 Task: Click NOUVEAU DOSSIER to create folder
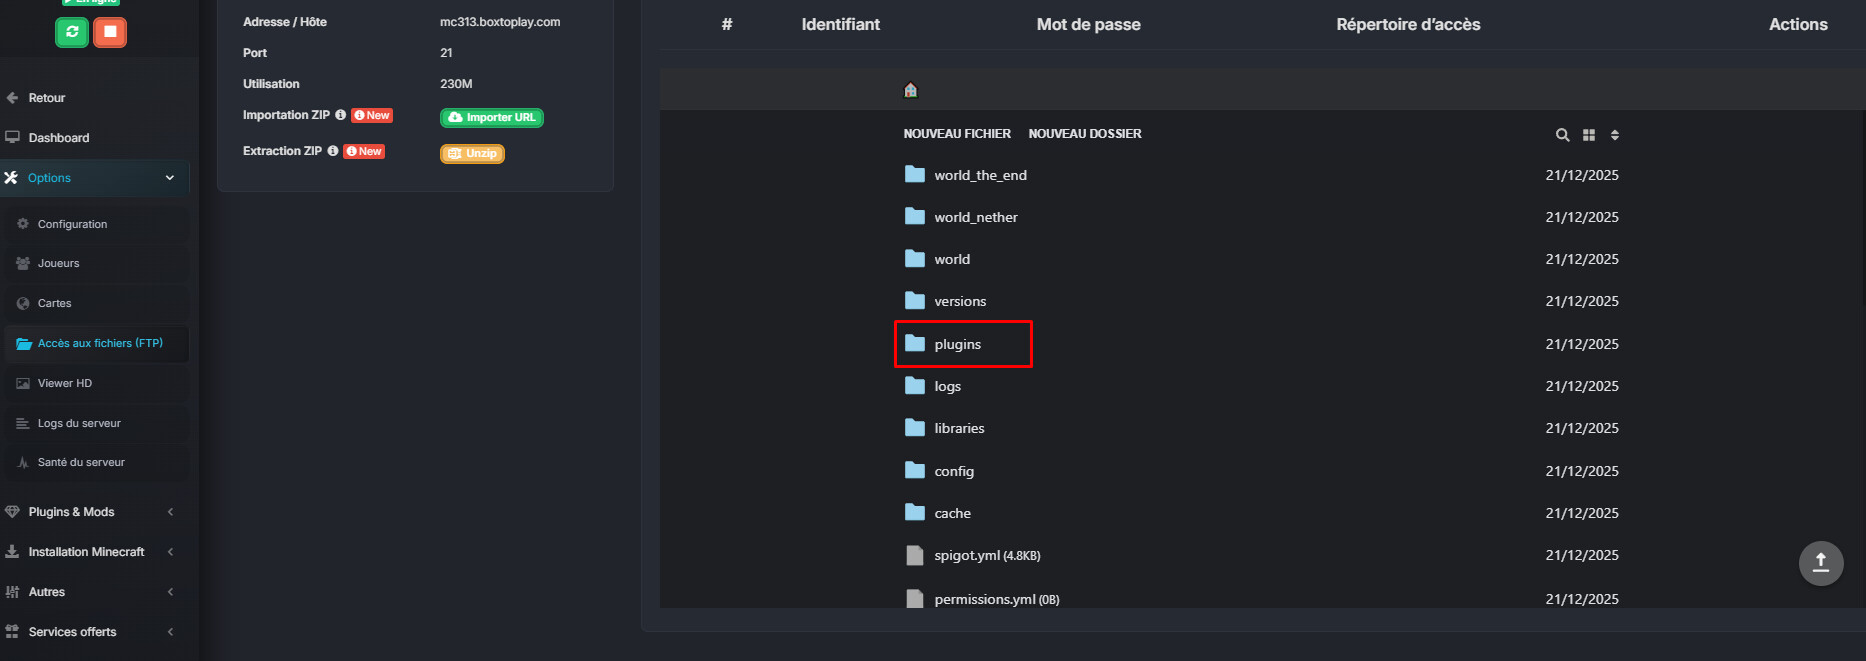(x=1085, y=134)
